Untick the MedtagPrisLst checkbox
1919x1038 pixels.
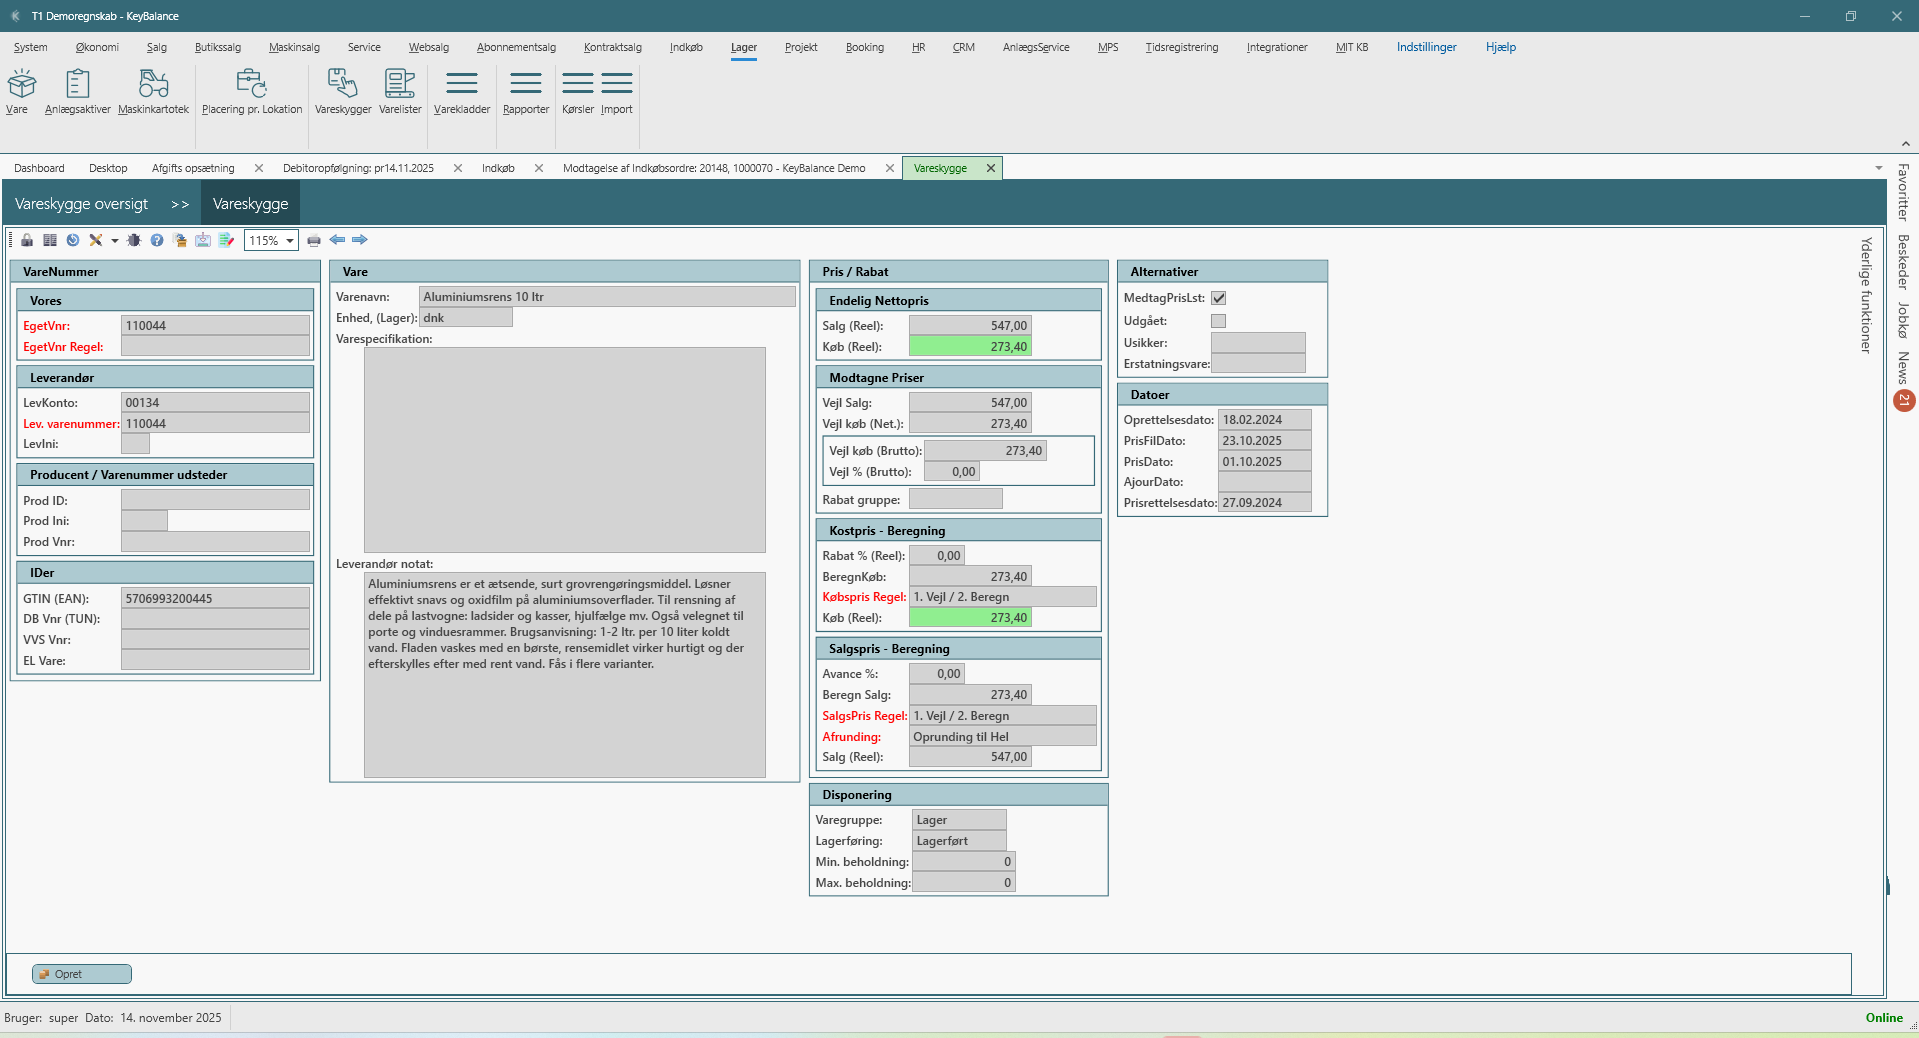[1218, 298]
